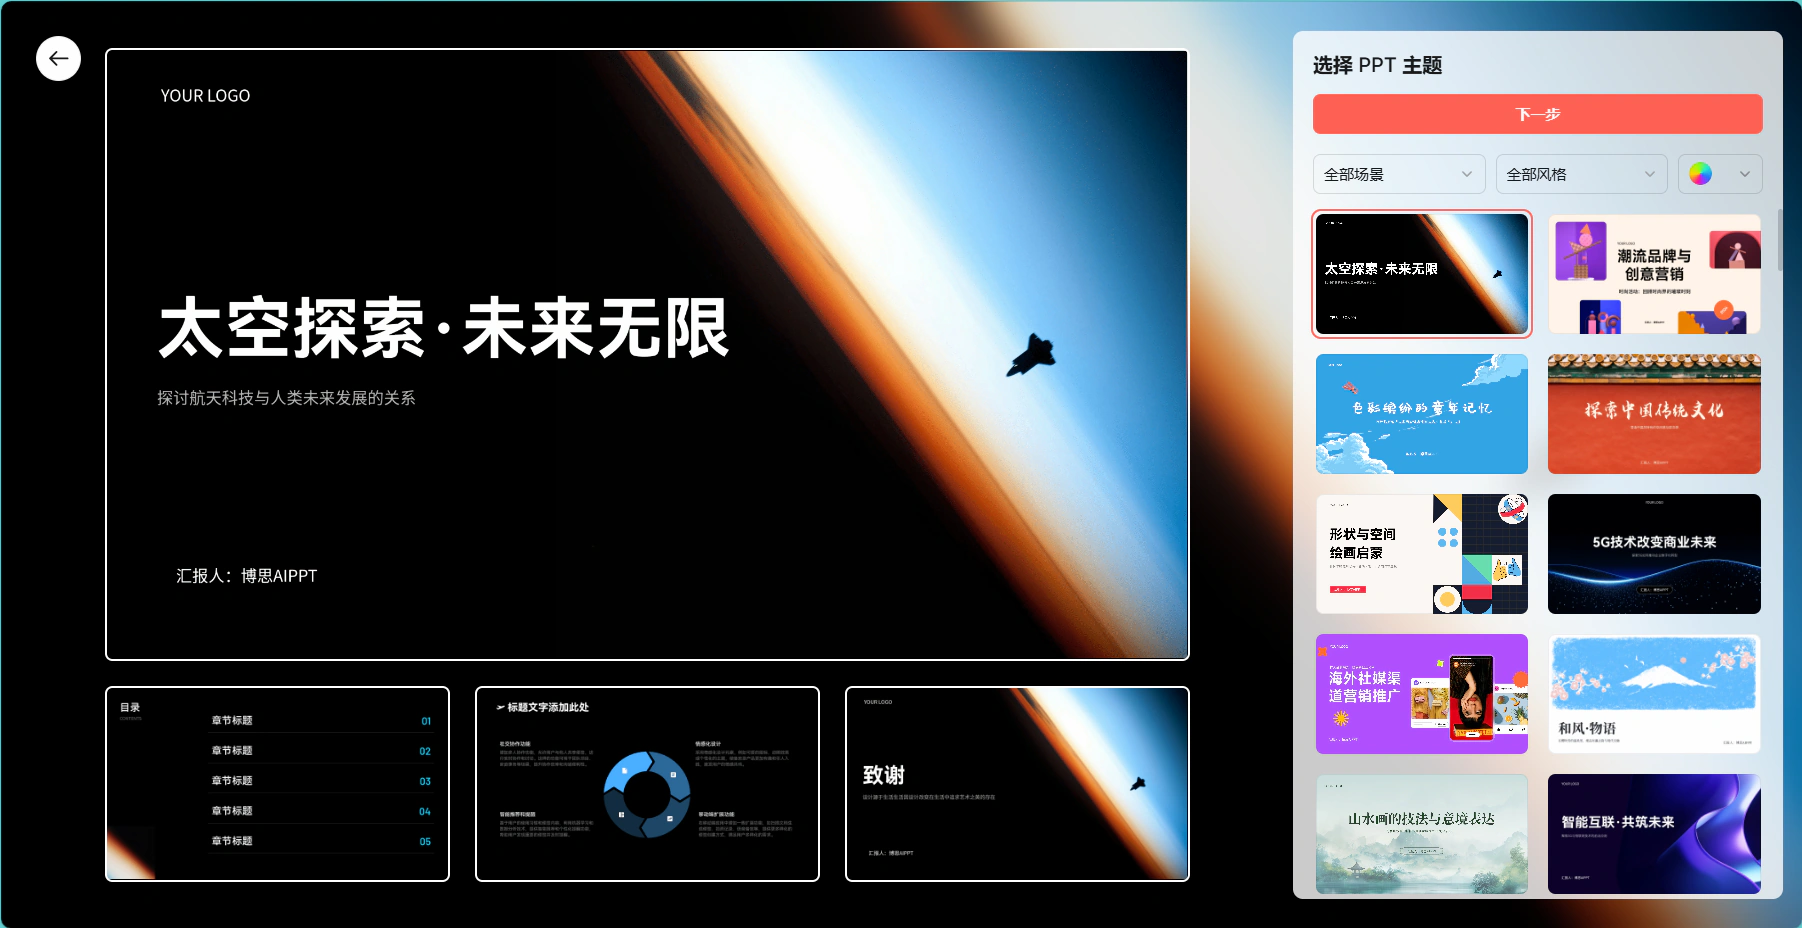1802x928 pixels.
Task: Open the 标题文字添加此处 diagram slide preview
Action: click(x=647, y=784)
